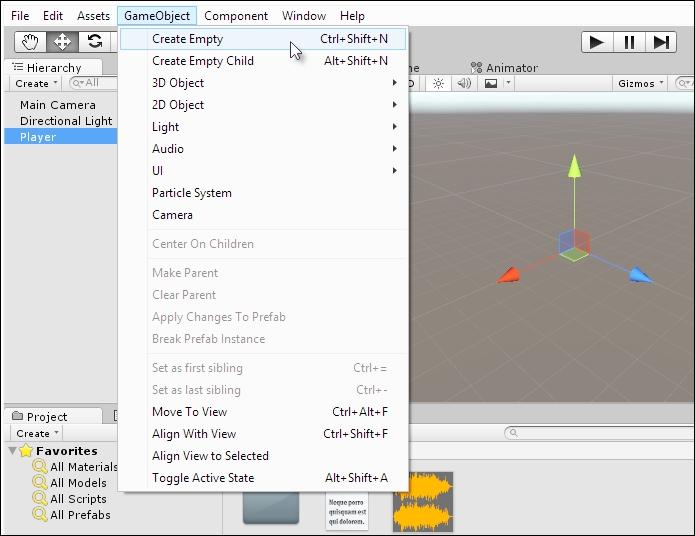This screenshot has width=695, height=536.
Task: Open the Edit menu
Action: pyautogui.click(x=53, y=16)
